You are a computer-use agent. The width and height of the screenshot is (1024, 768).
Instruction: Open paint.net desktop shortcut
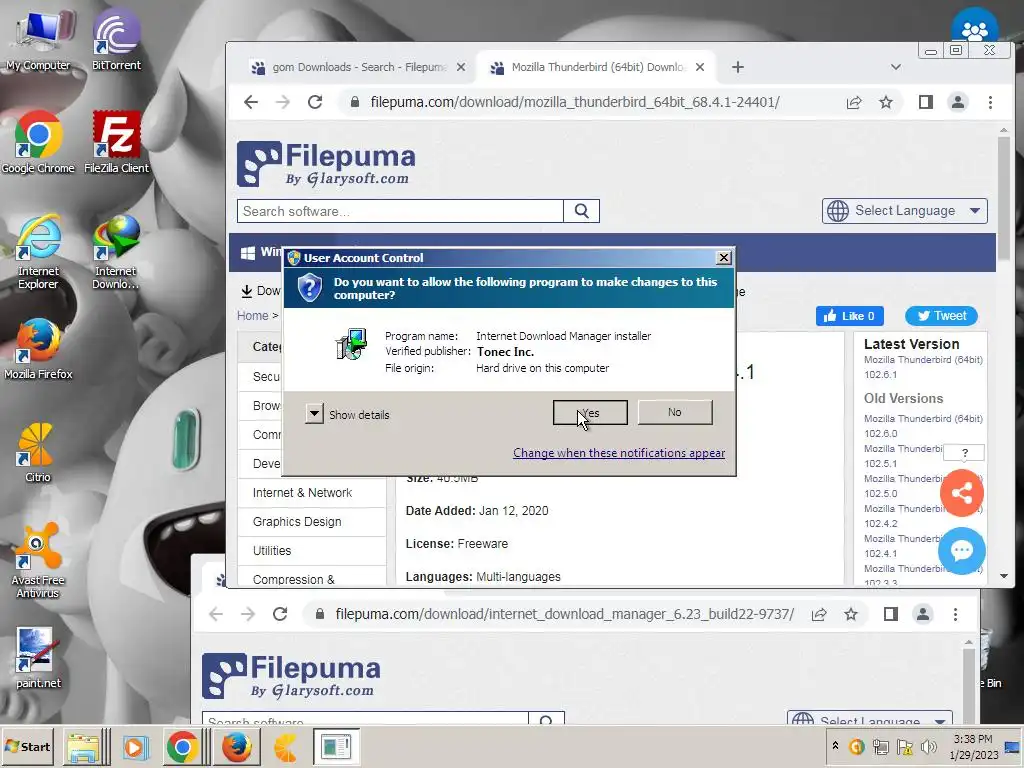point(38,658)
